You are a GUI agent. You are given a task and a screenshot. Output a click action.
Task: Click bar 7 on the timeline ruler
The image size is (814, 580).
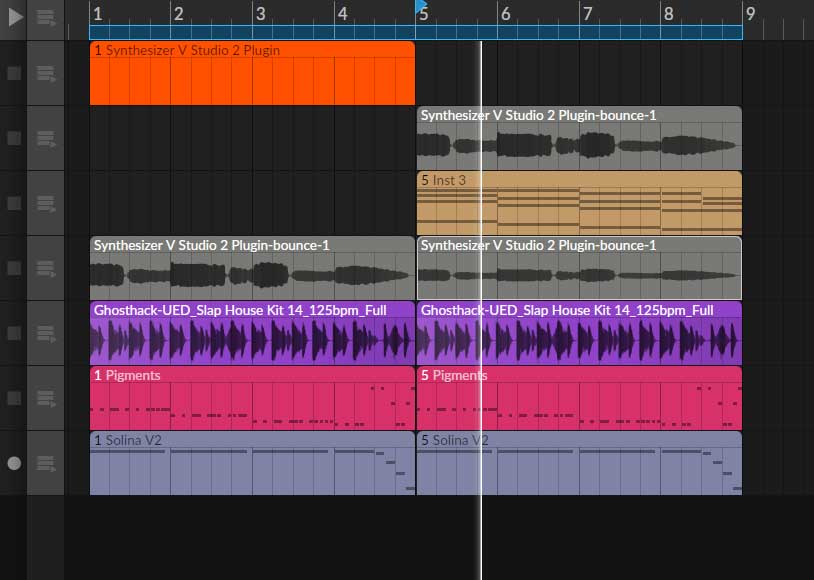point(587,13)
